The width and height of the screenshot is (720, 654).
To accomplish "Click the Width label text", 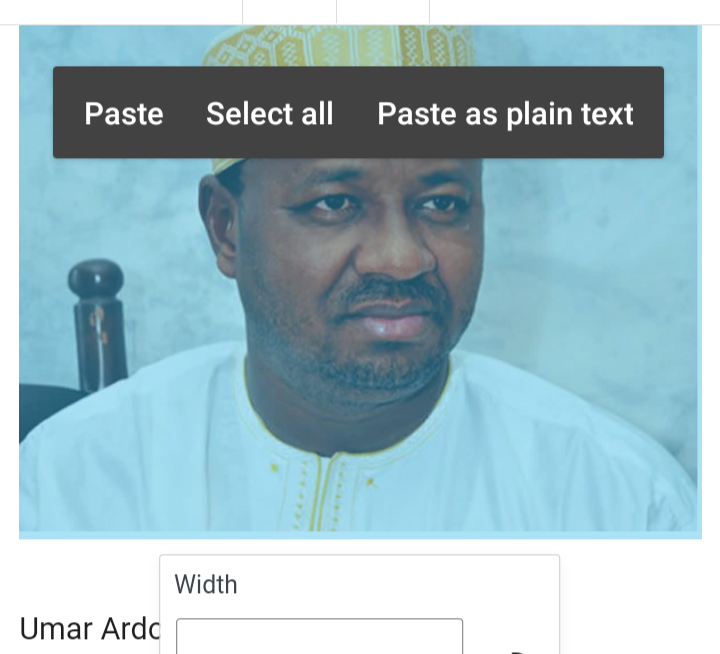I will coord(206,584).
